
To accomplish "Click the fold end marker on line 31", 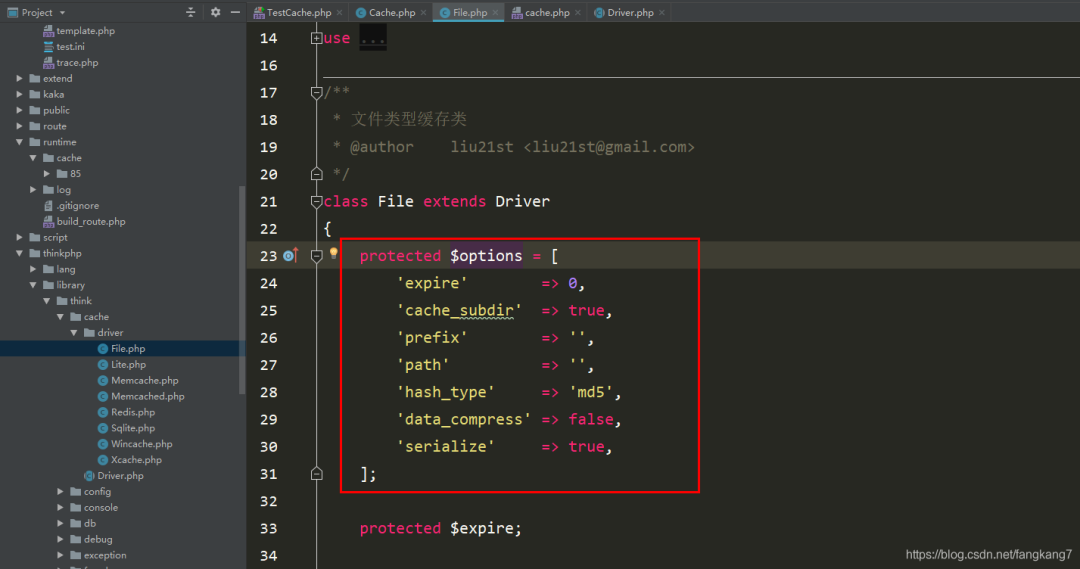I will coord(316,474).
